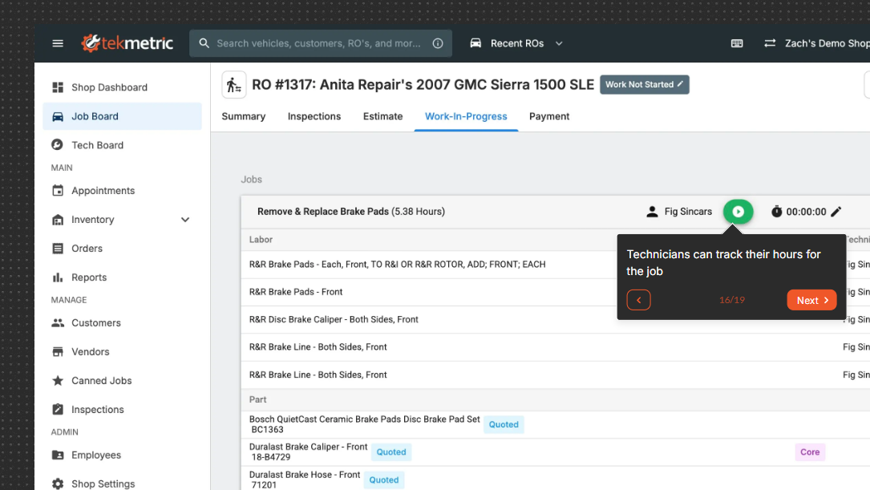This screenshot has width=870, height=490.
Task: Select R&R Disc Brake Caliper labor row
Action: click(555, 320)
